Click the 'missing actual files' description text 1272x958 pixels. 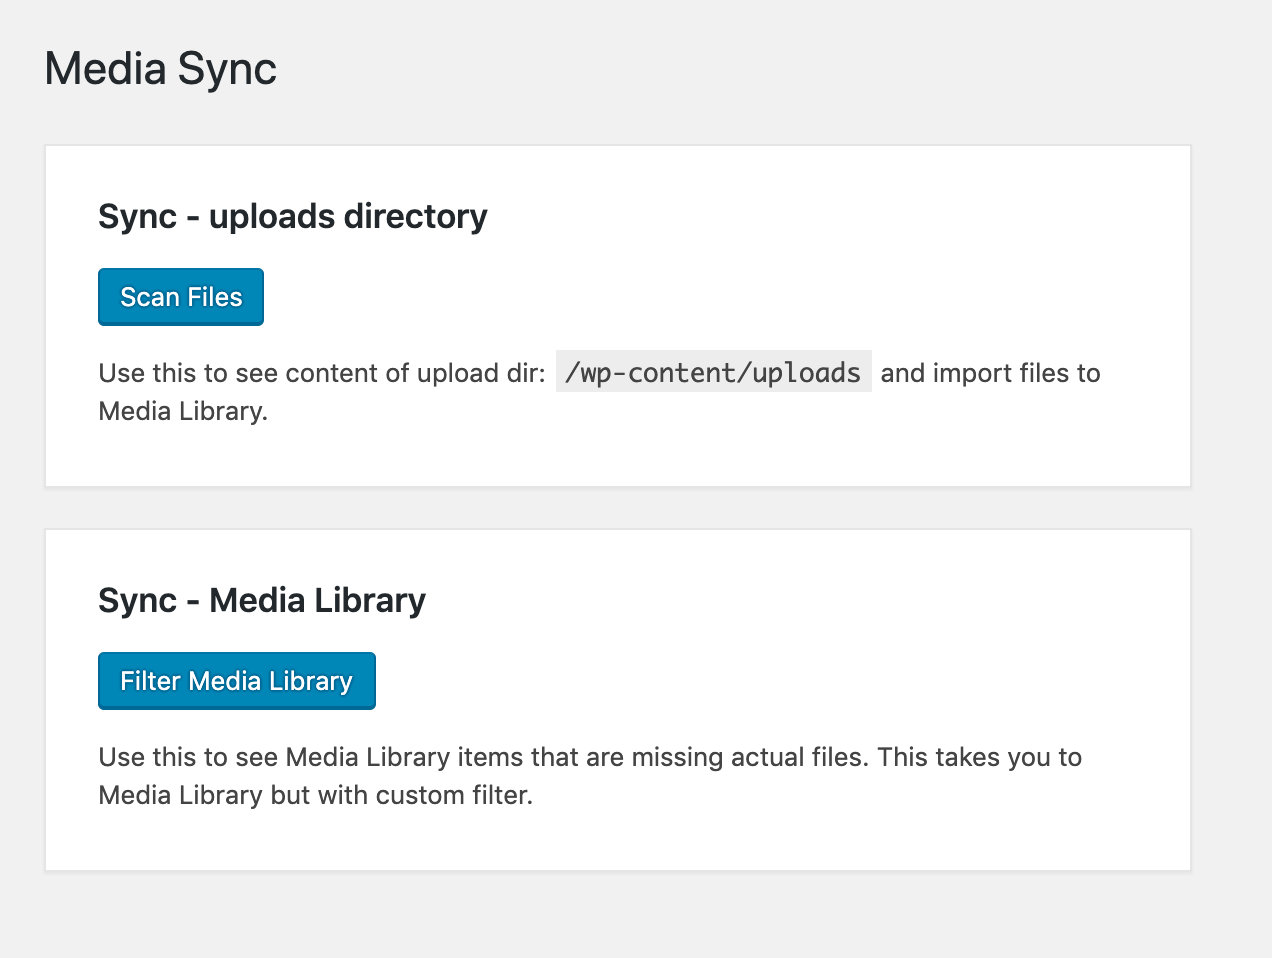point(590,775)
